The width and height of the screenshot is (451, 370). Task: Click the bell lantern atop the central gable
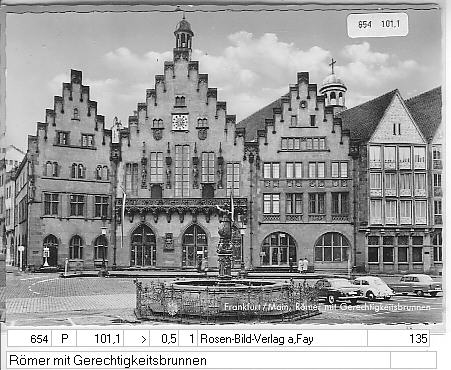(183, 34)
